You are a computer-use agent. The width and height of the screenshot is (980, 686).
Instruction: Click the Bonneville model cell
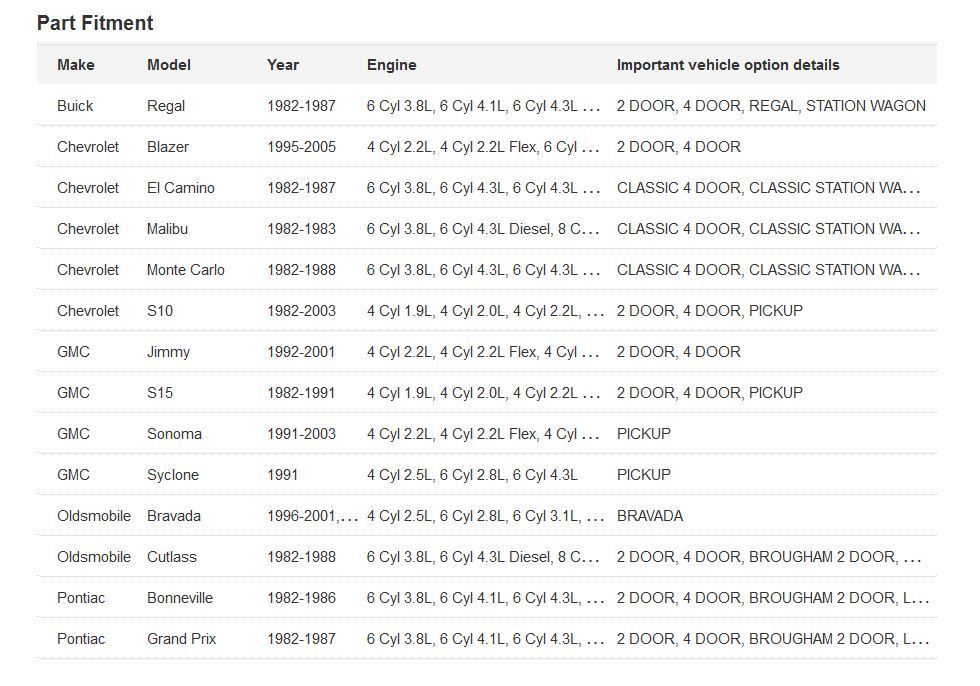[x=180, y=598]
